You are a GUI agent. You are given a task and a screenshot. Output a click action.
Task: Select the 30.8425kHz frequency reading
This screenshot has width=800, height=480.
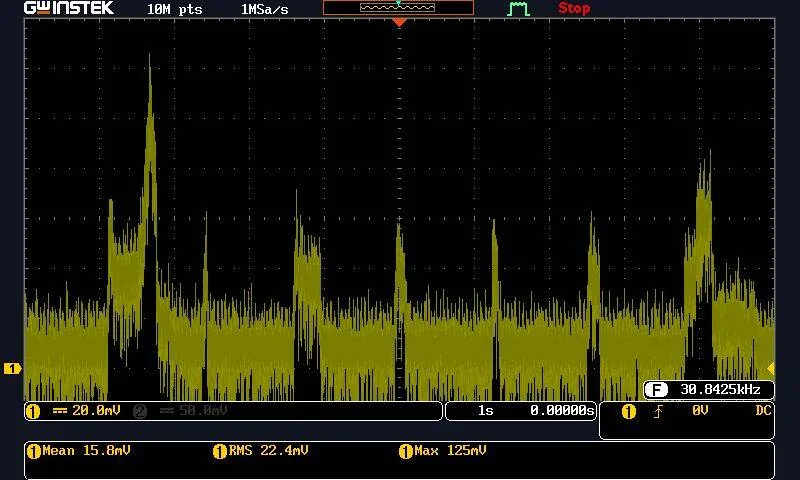[x=720, y=390]
